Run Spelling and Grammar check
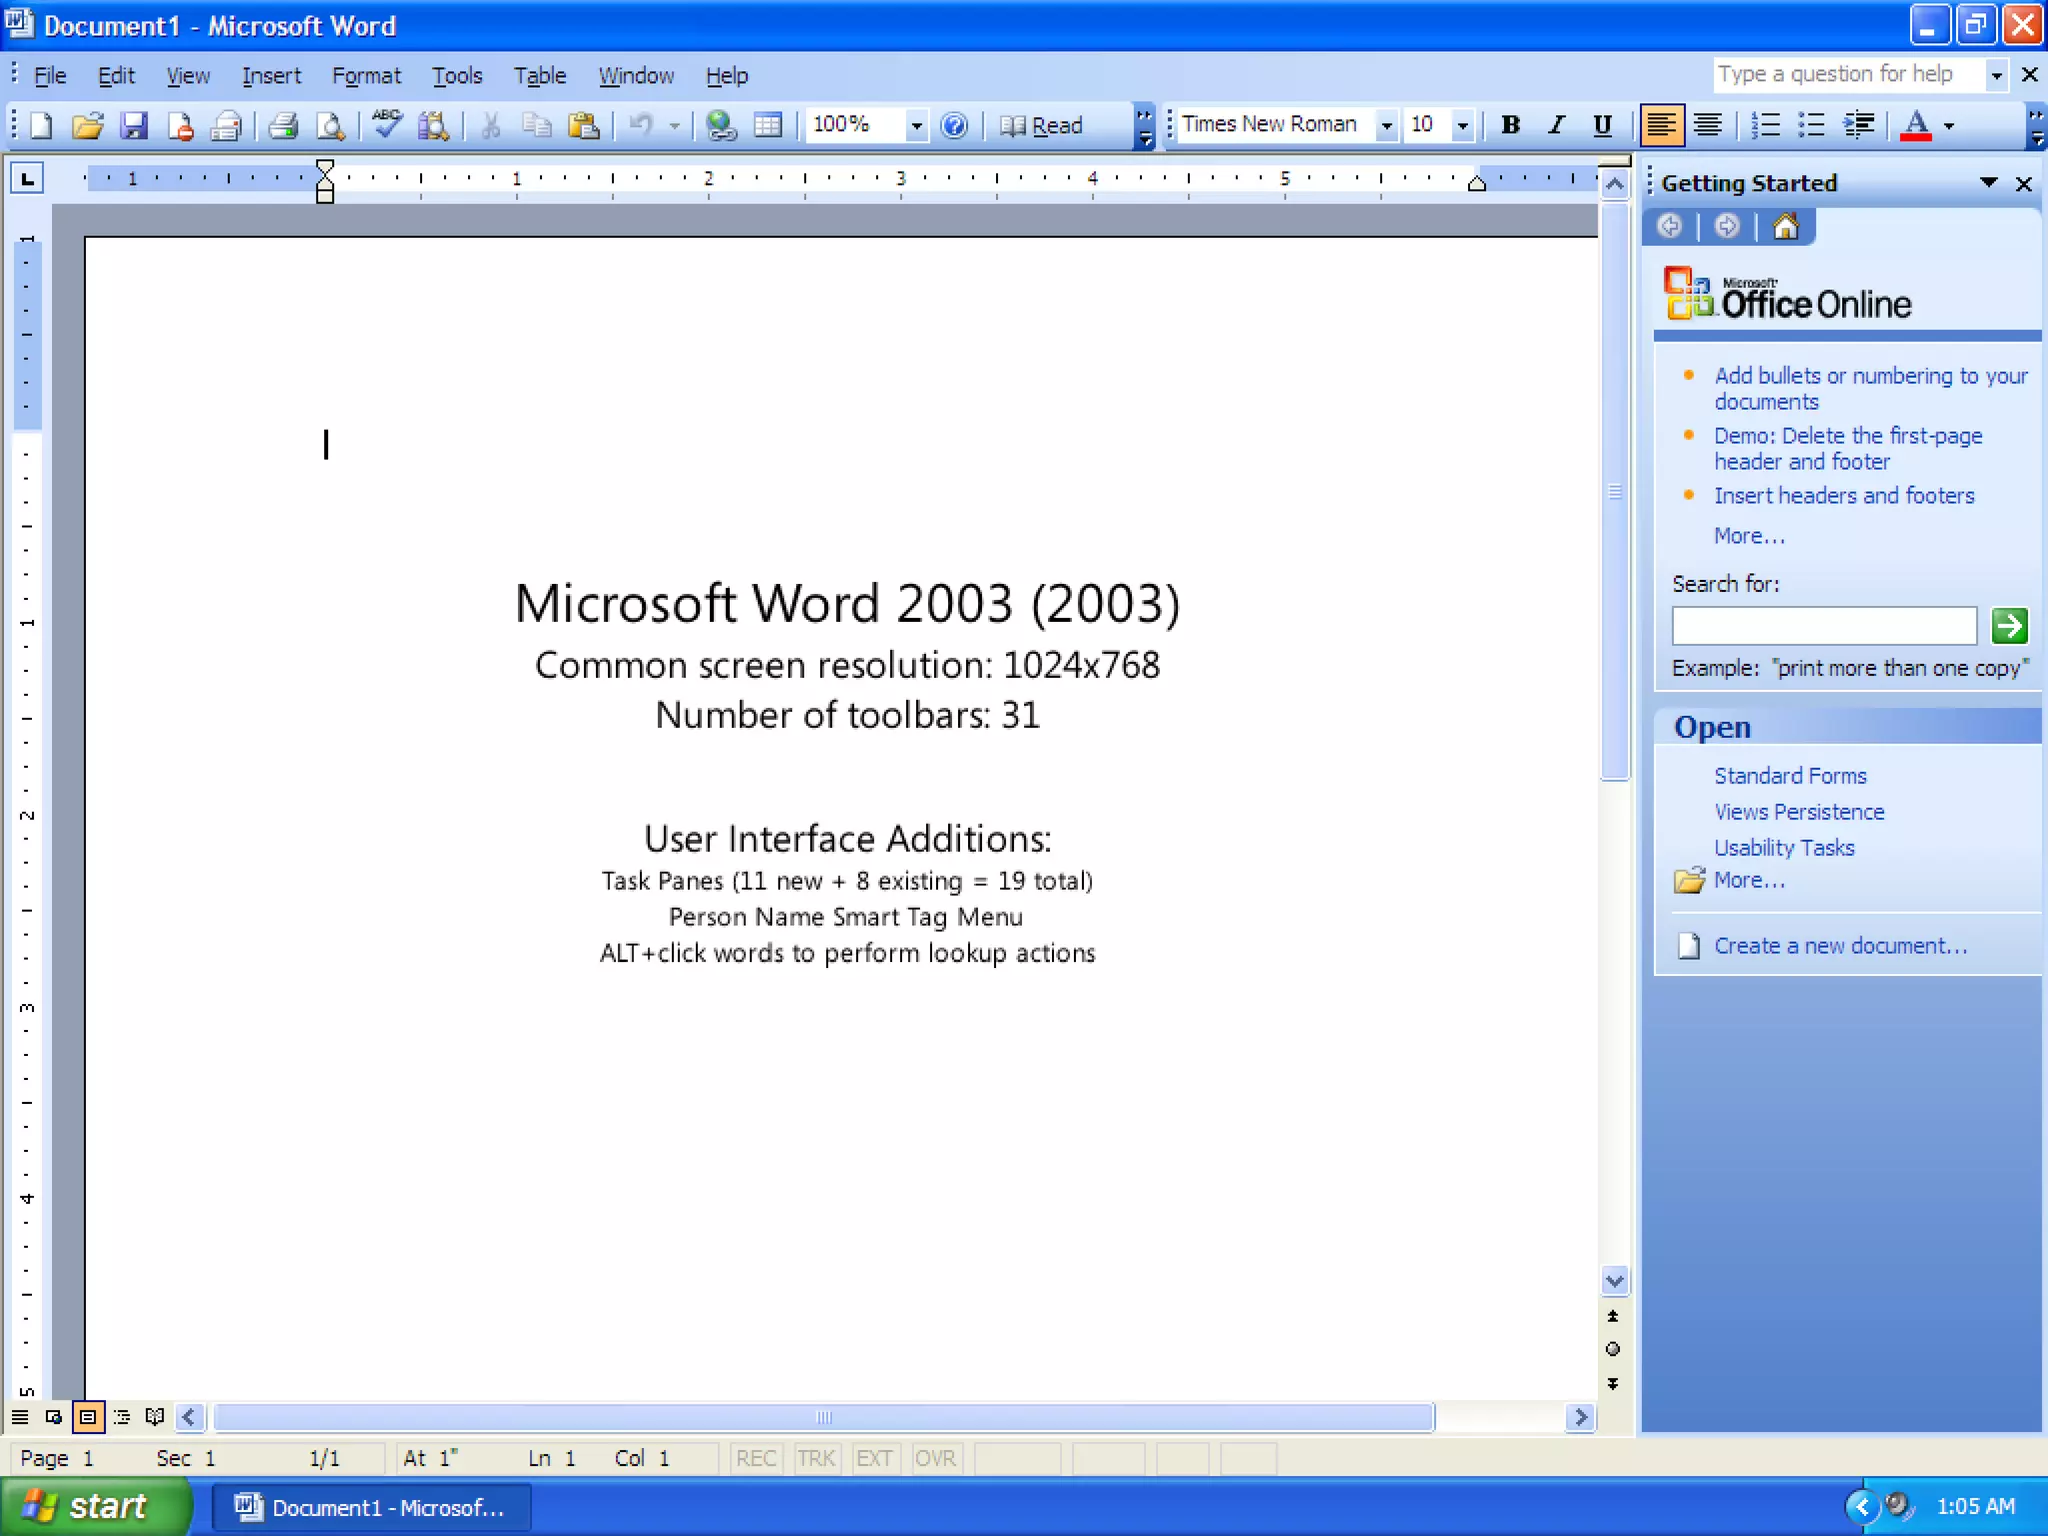 tap(386, 125)
